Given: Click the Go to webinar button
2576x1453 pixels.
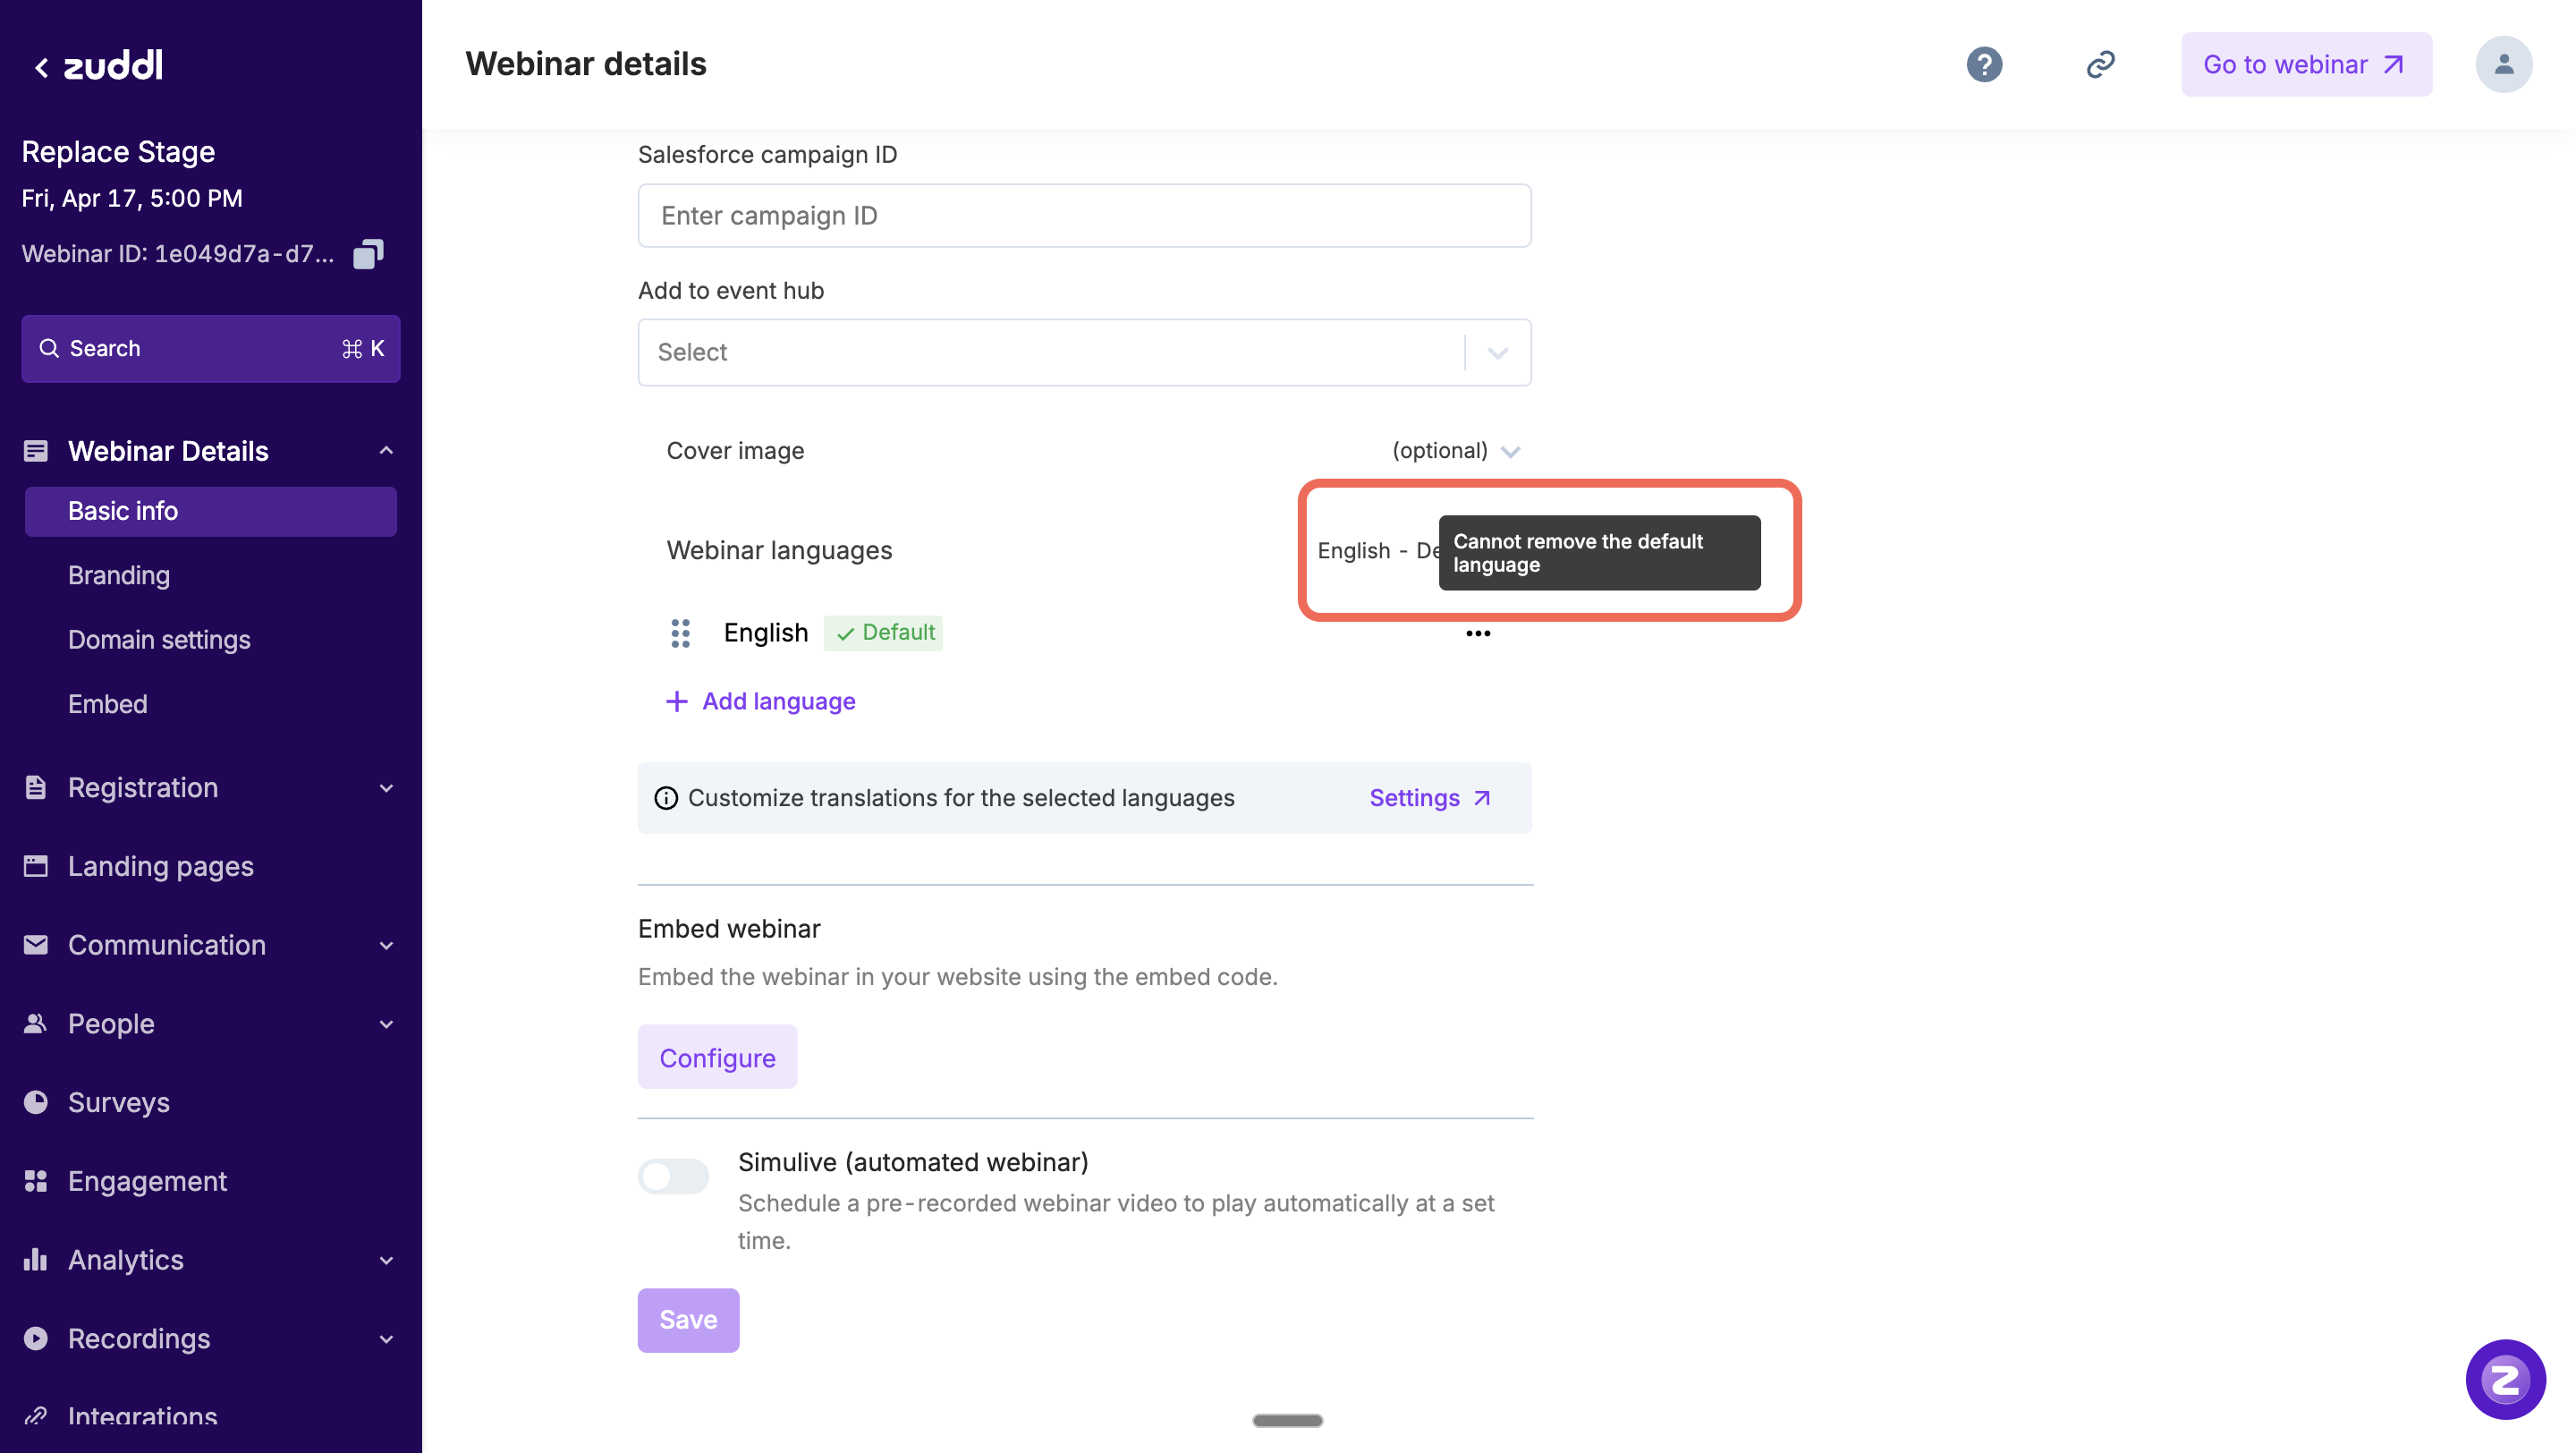Looking at the screenshot, I should [2305, 65].
